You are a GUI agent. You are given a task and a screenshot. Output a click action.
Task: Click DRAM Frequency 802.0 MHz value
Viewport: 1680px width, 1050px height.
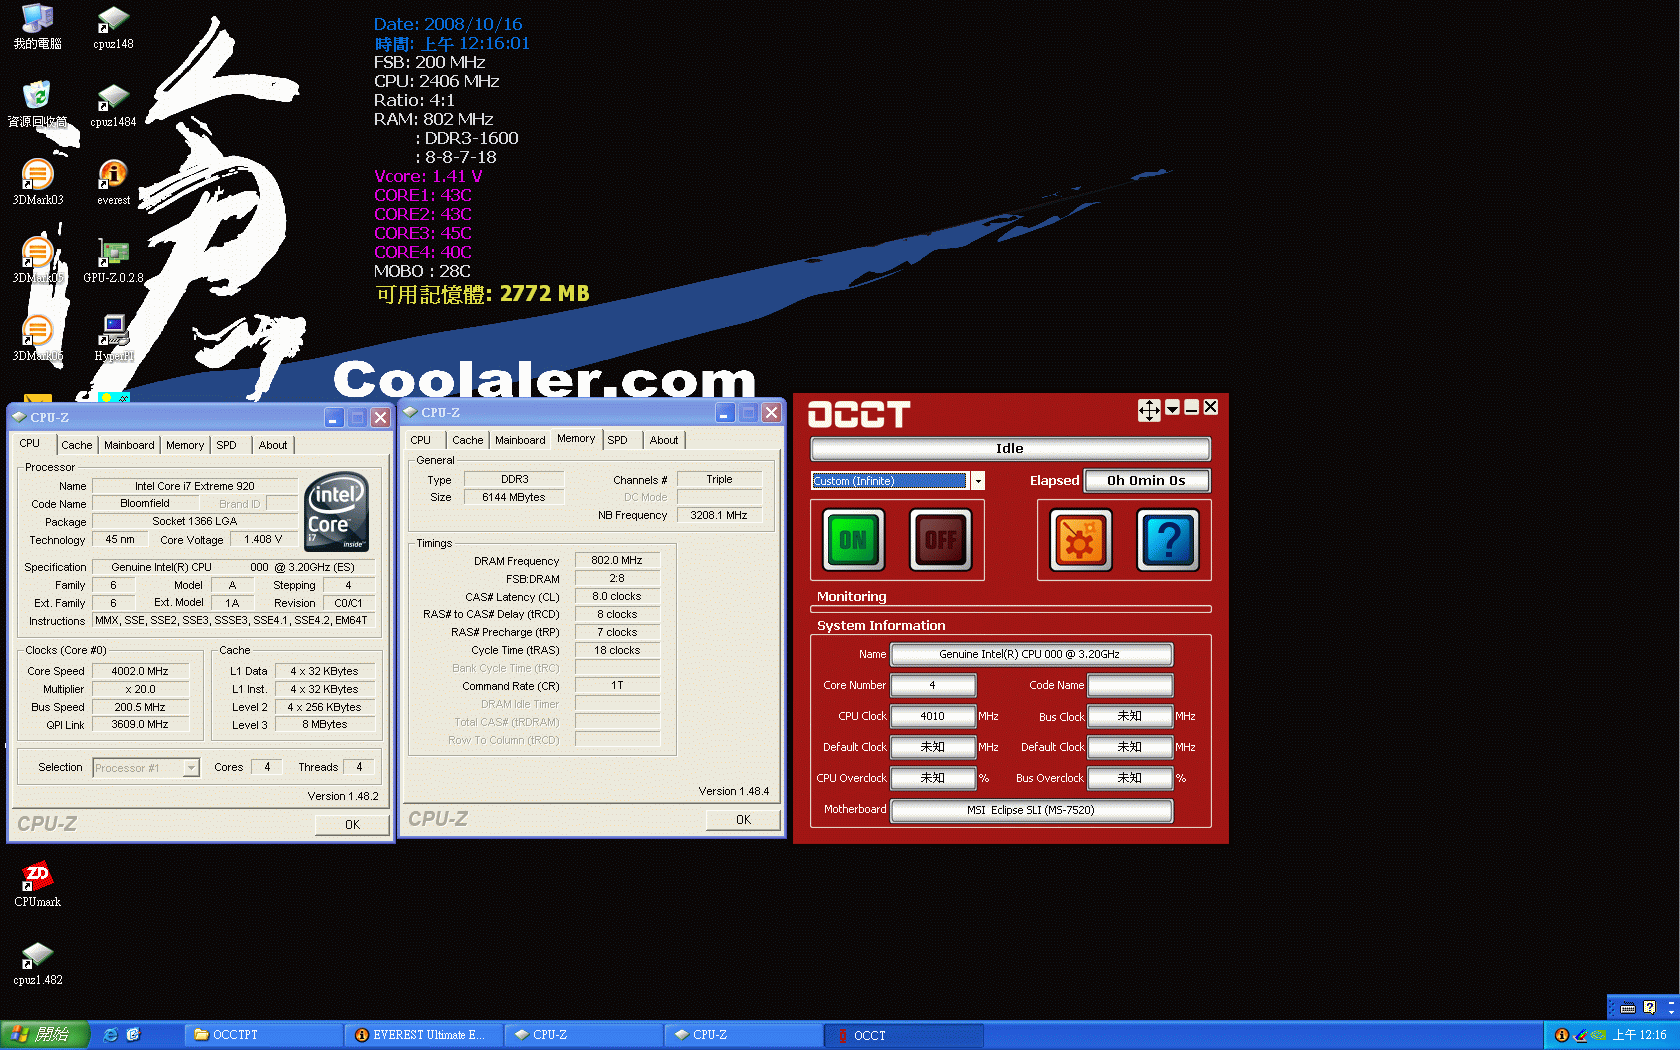617,561
